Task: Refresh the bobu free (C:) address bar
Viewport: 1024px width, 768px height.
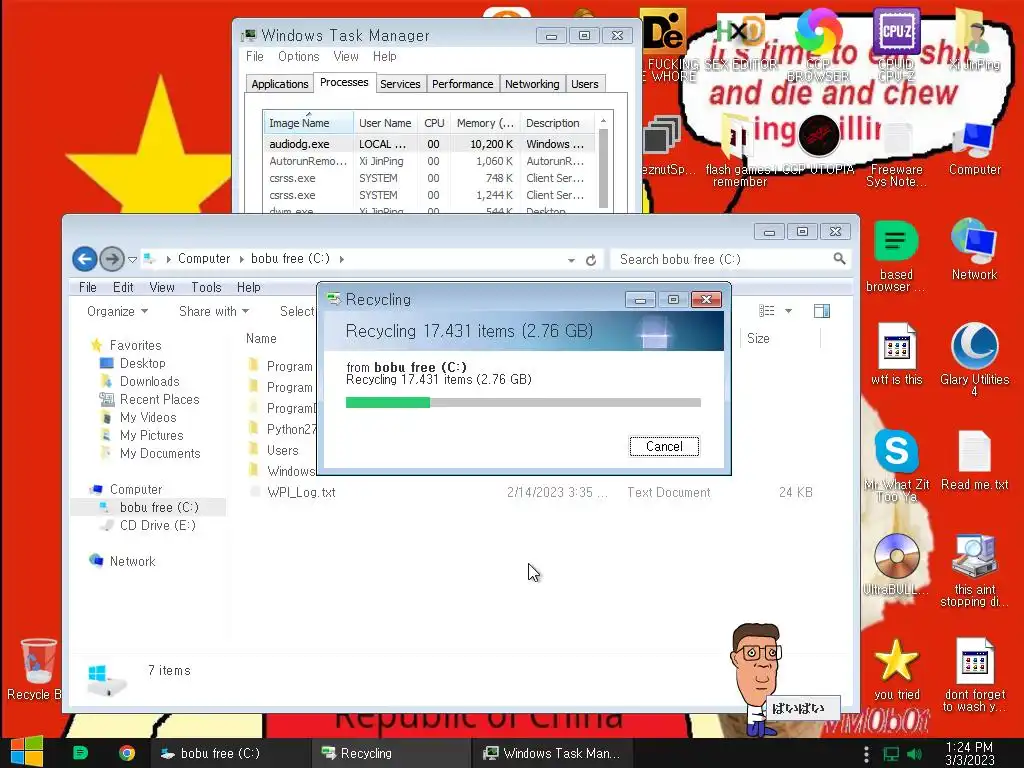Action: point(591,260)
